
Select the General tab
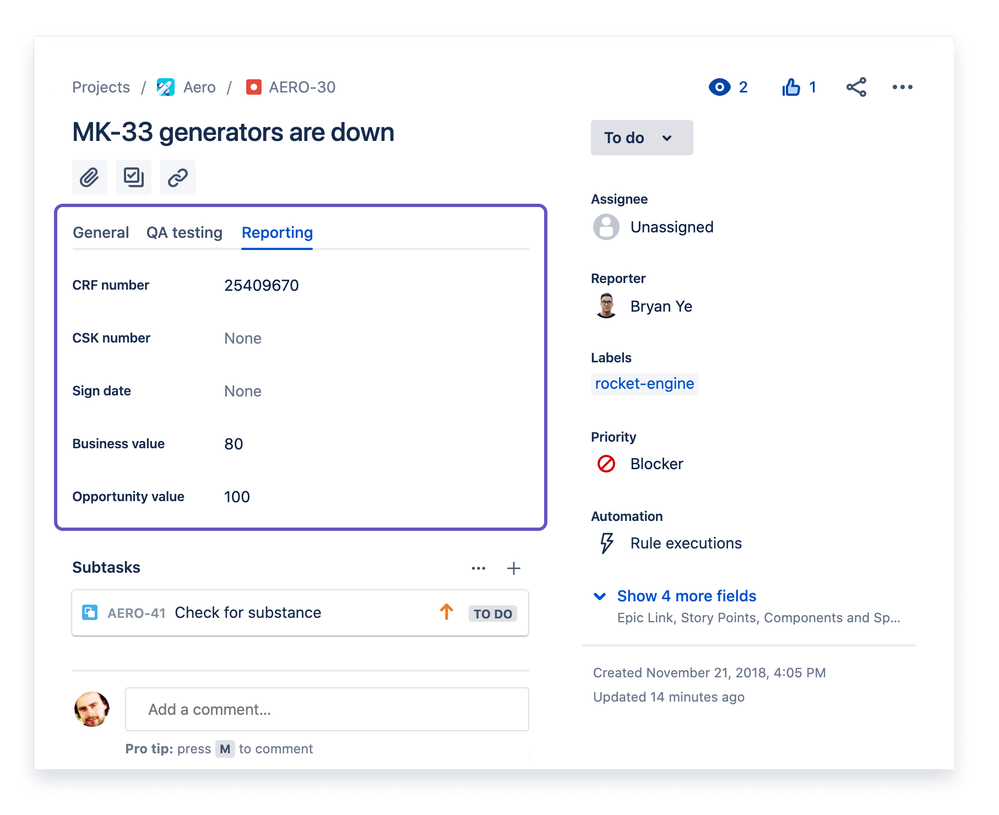click(100, 232)
